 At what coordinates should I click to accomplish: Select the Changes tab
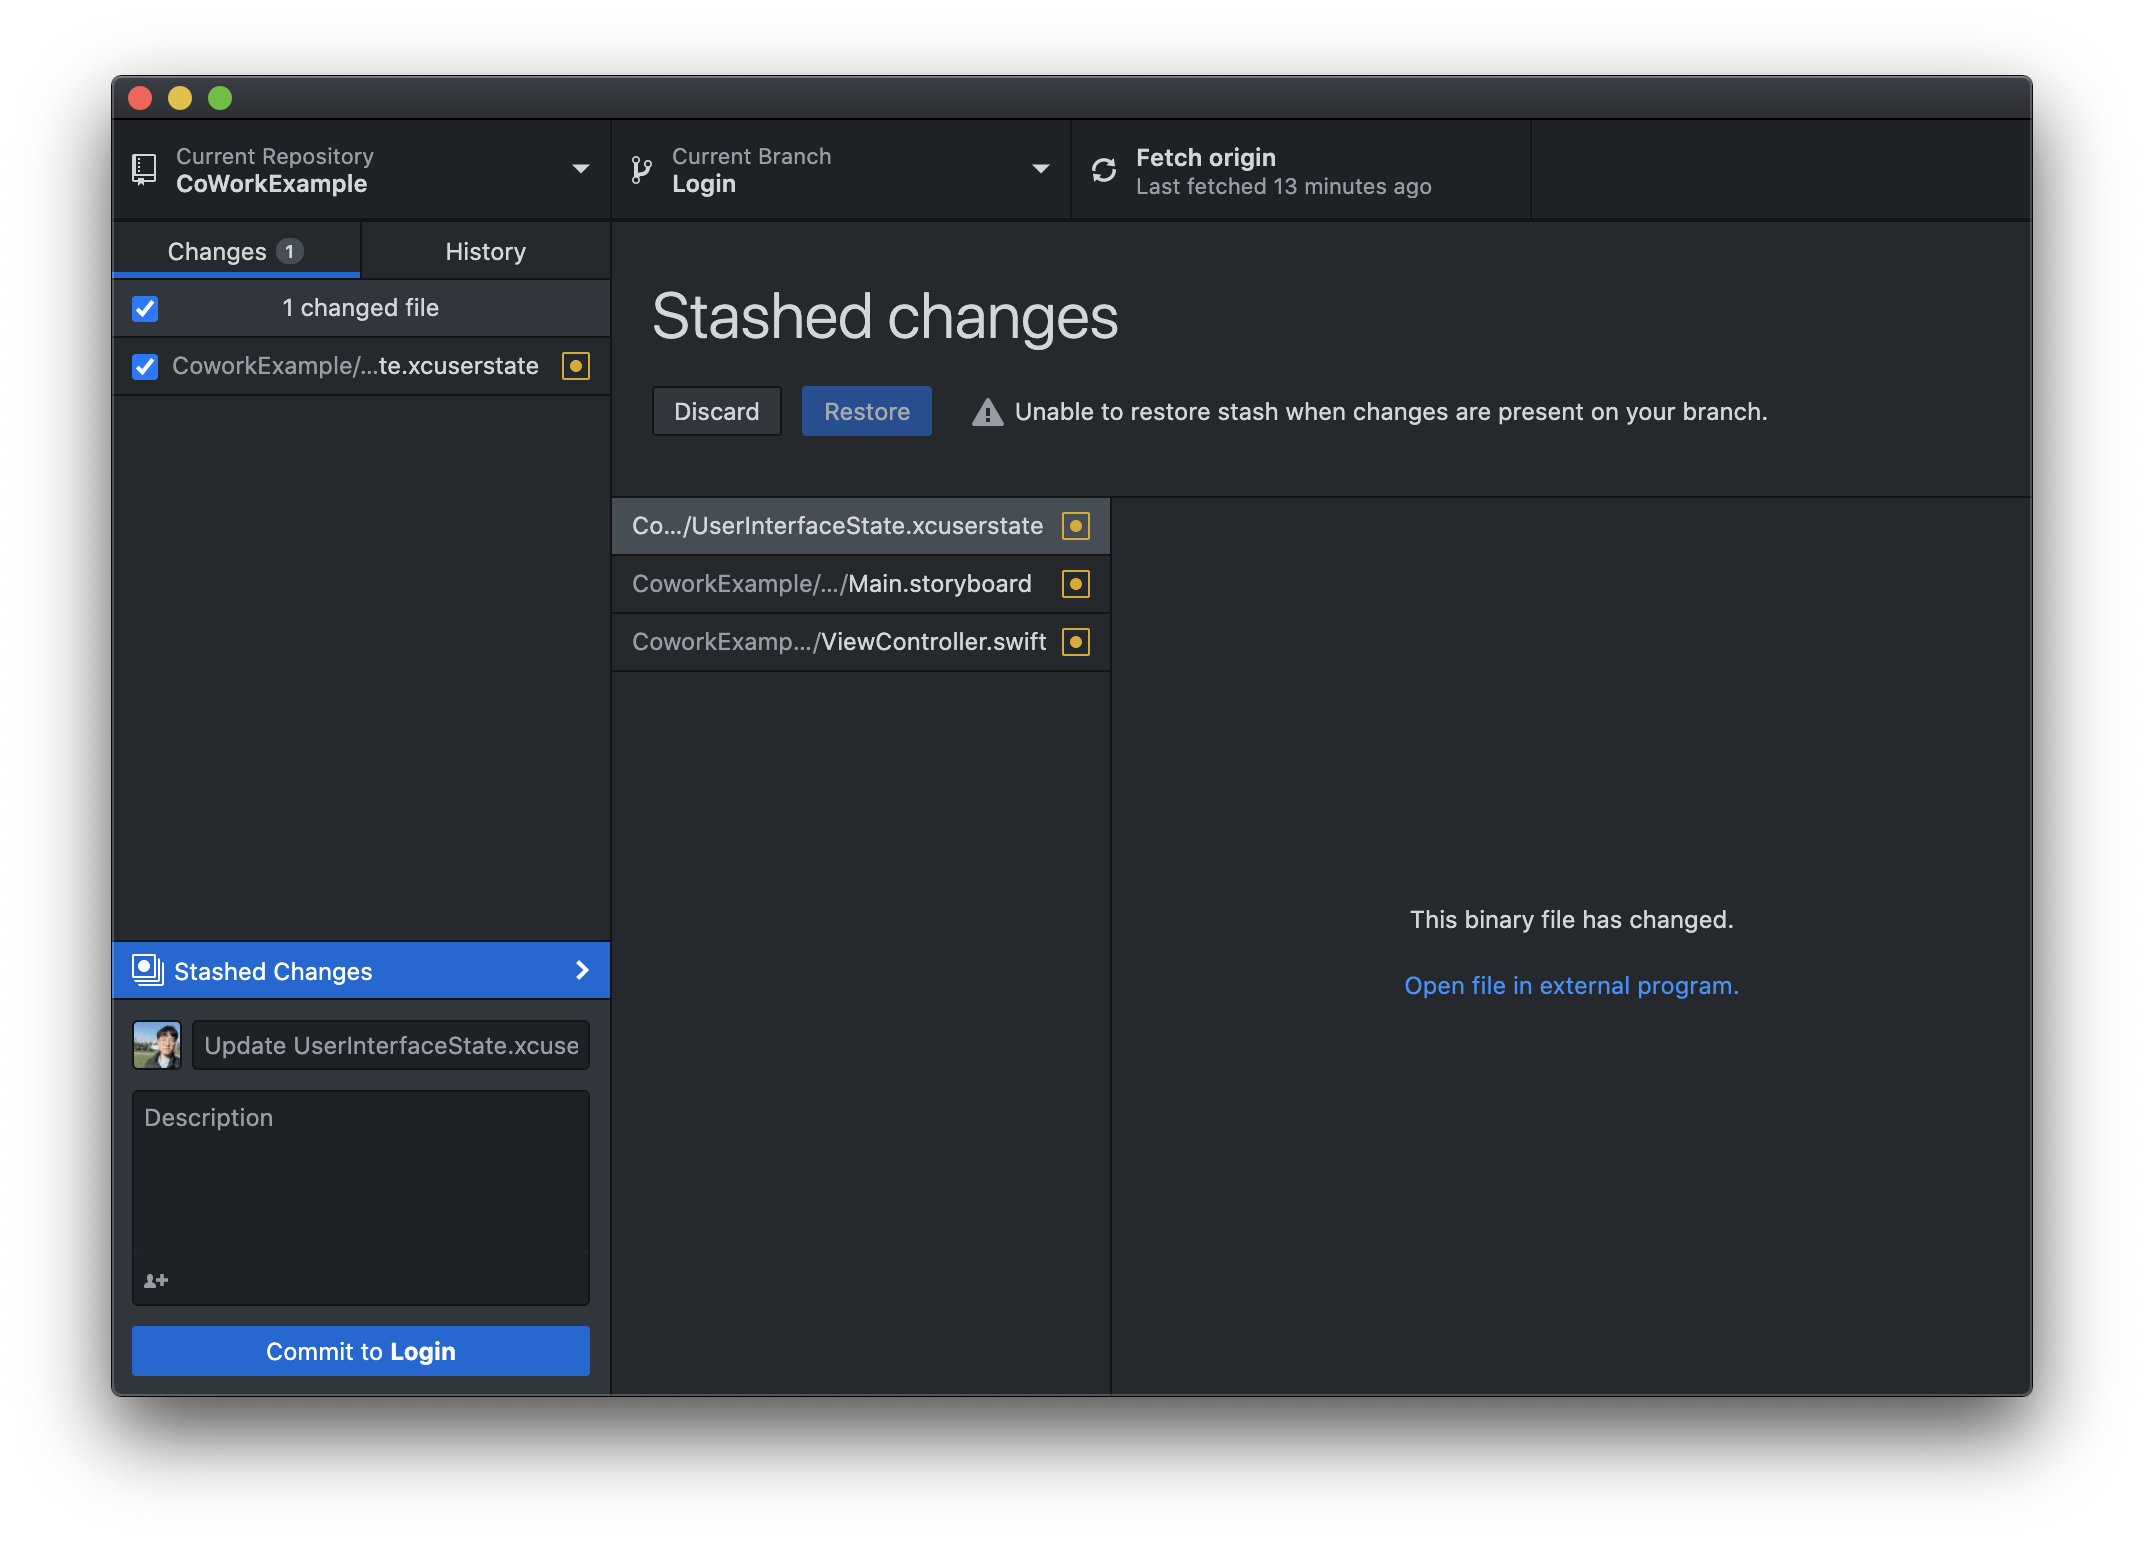click(235, 251)
